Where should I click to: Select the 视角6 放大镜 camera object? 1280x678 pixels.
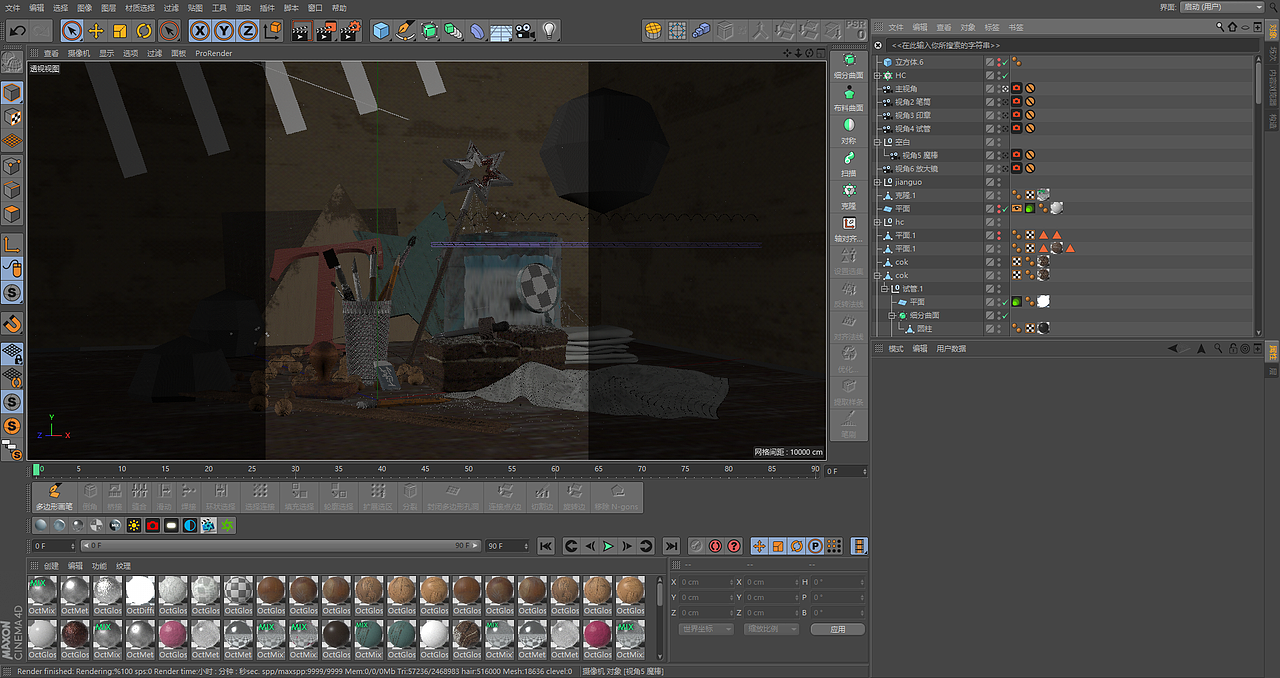tap(916, 168)
